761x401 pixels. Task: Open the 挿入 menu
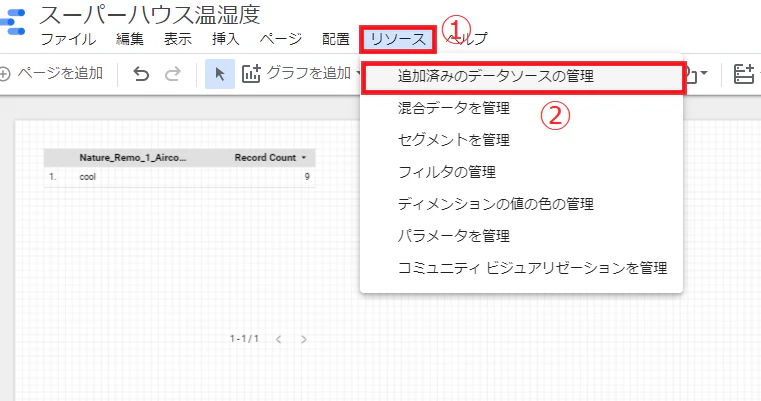(226, 39)
